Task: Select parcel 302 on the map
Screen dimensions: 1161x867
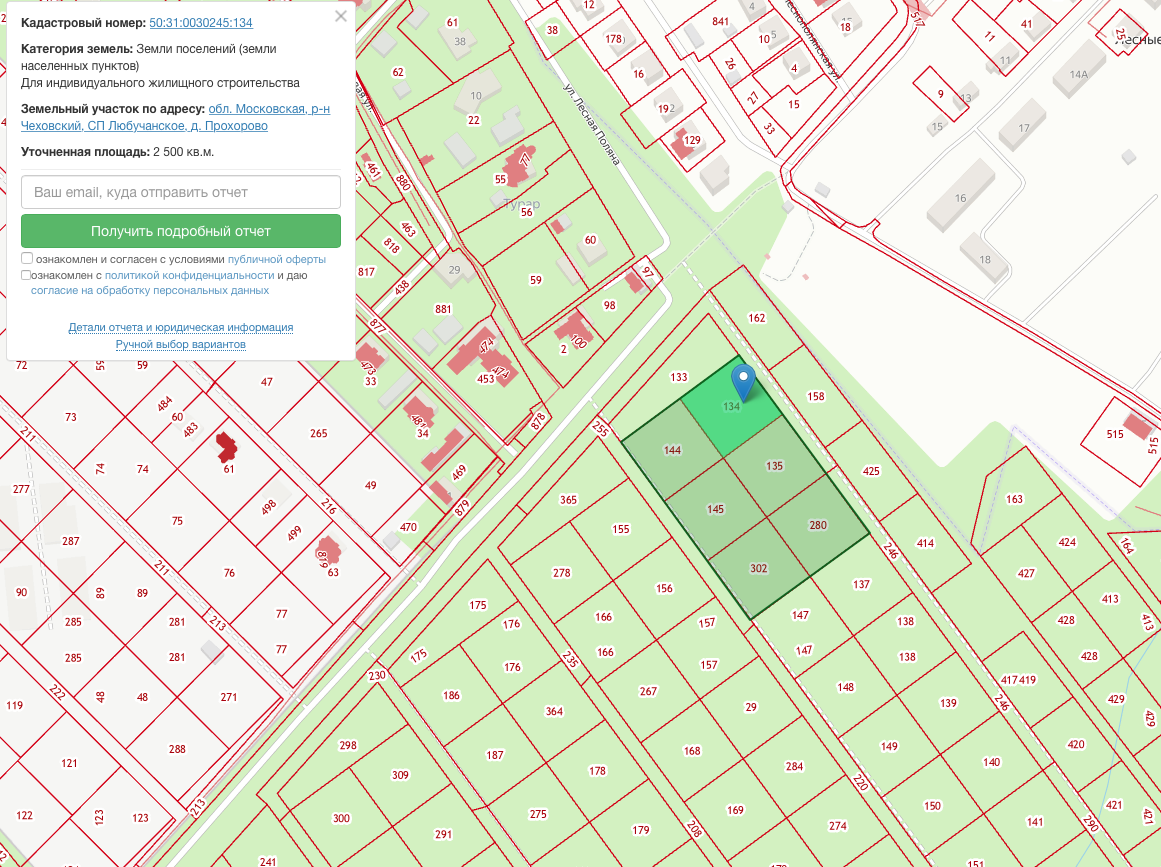Action: (759, 569)
